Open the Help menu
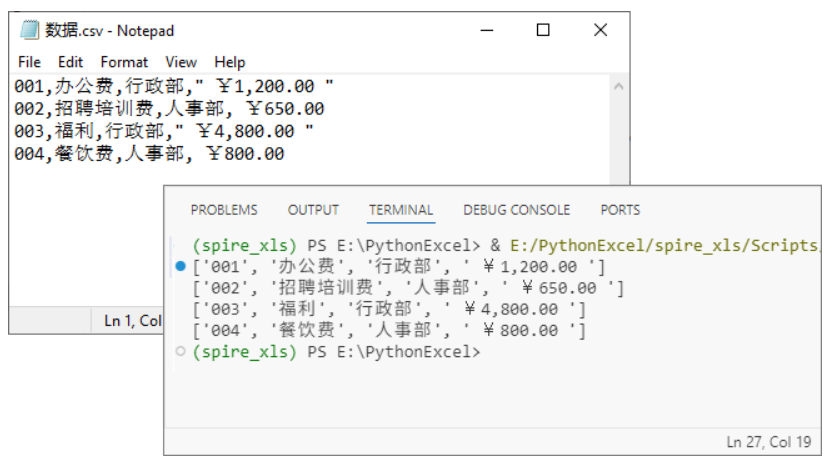 (x=229, y=62)
